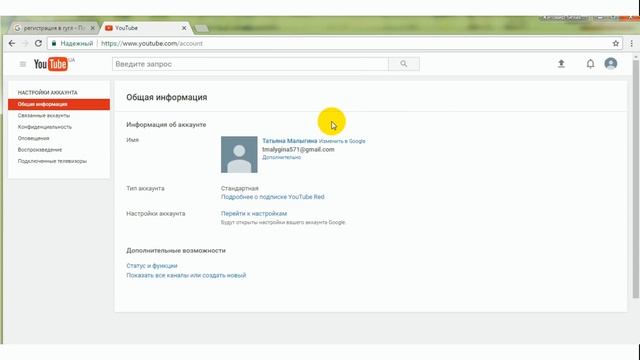Viewport: 640px width, 360px height.
Task: Click the НАСТРОЙКИ АККАУНТА sidebar header
Action: 47,93
